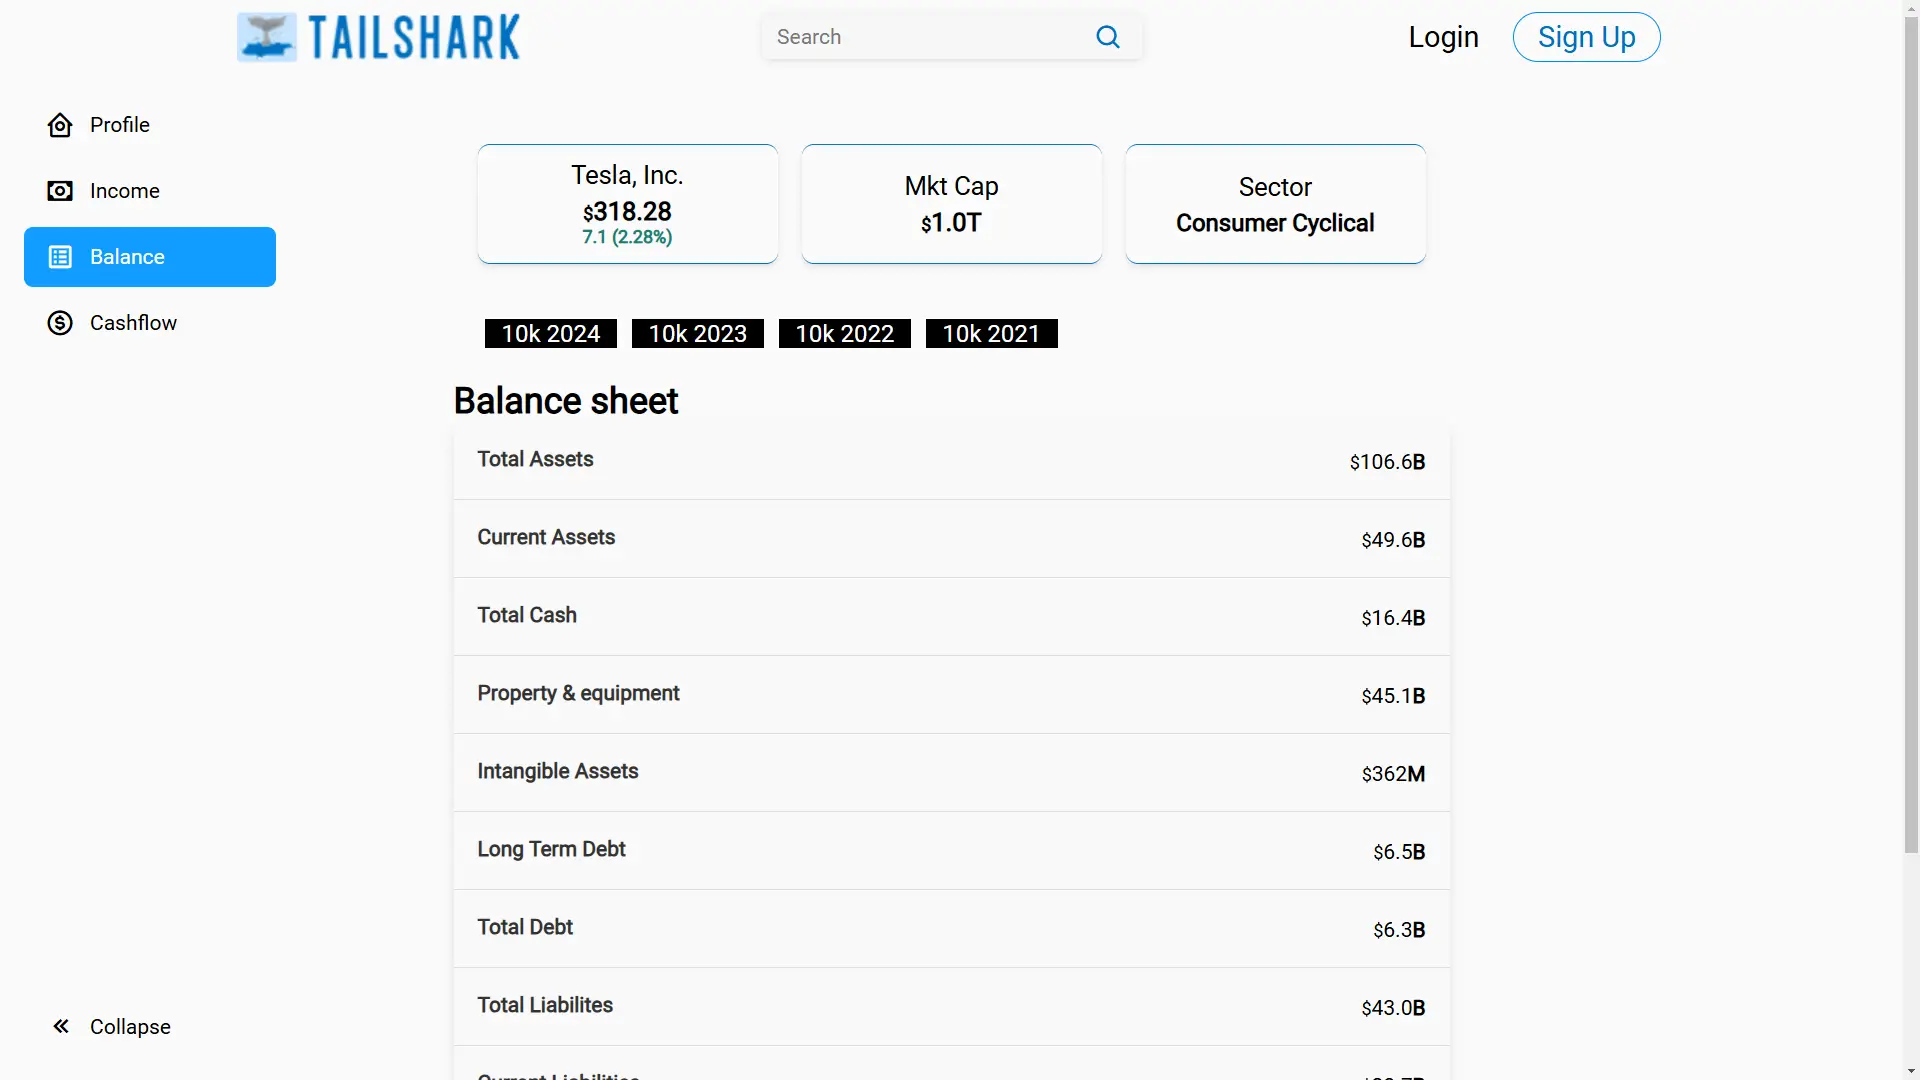Click the $318.28 stock price
Image resolution: width=1920 pixels, height=1080 pixels.
pyautogui.click(x=627, y=212)
